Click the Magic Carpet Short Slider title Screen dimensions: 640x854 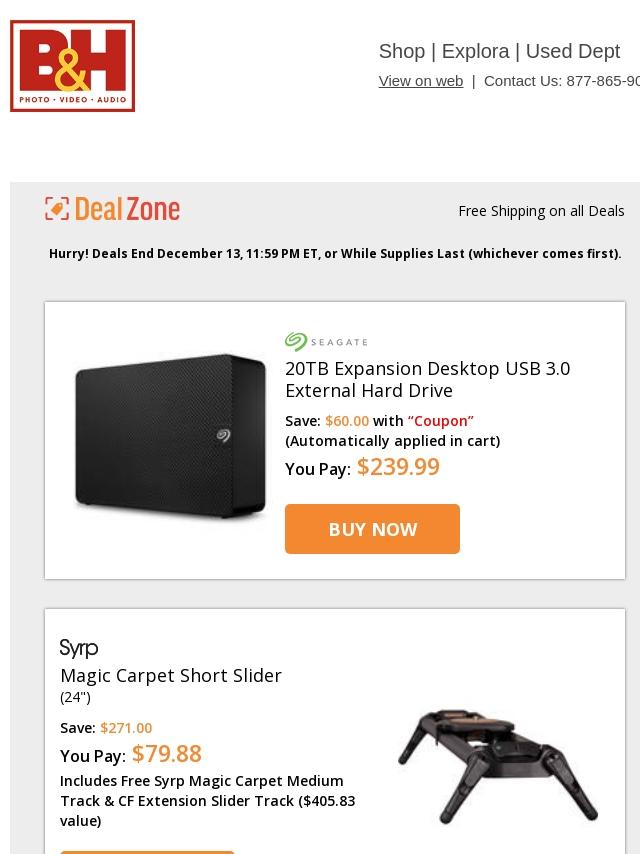point(171,675)
